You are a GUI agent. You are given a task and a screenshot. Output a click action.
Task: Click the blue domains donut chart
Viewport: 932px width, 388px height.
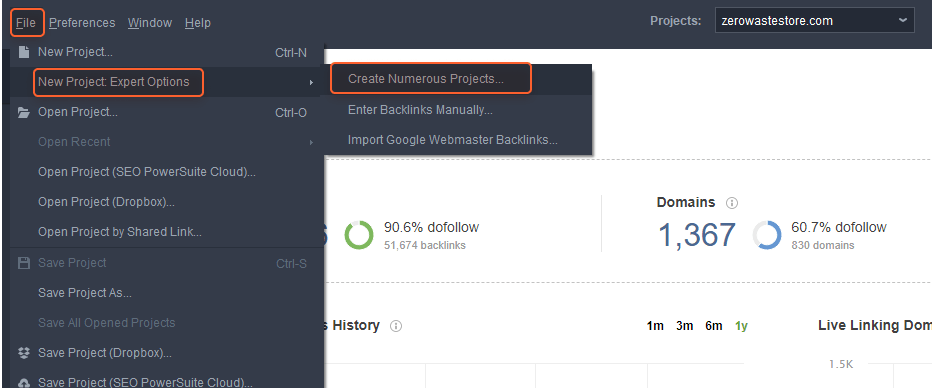[767, 235]
